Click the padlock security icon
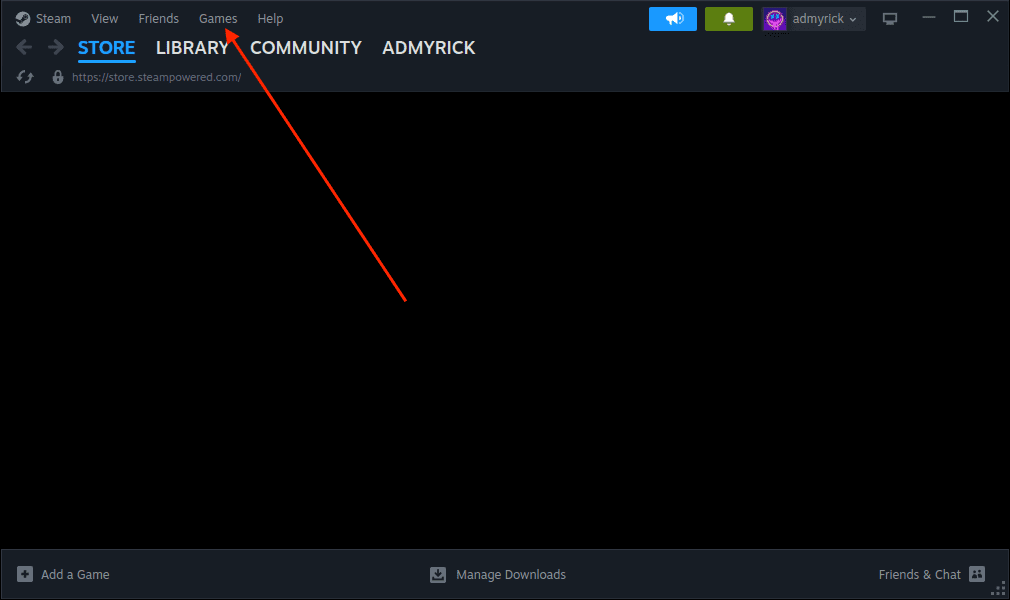Screen dimensions: 1010x600 point(58,77)
